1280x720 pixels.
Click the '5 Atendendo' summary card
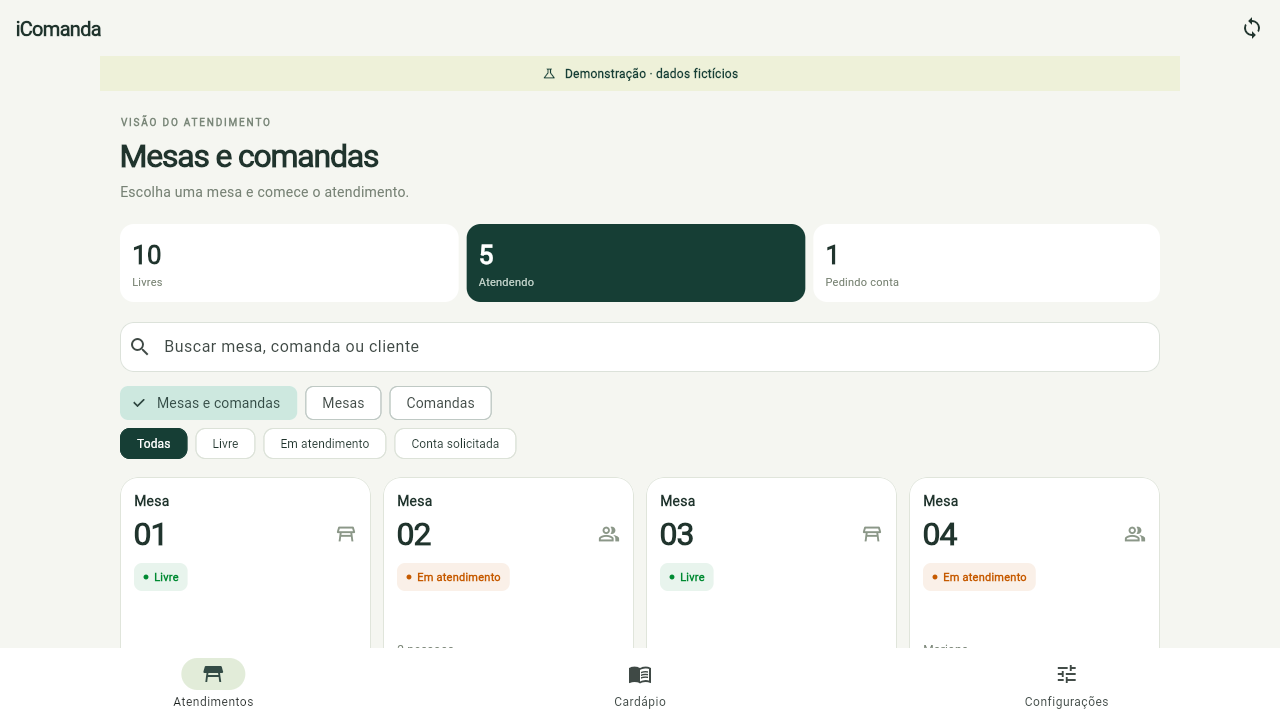click(636, 263)
